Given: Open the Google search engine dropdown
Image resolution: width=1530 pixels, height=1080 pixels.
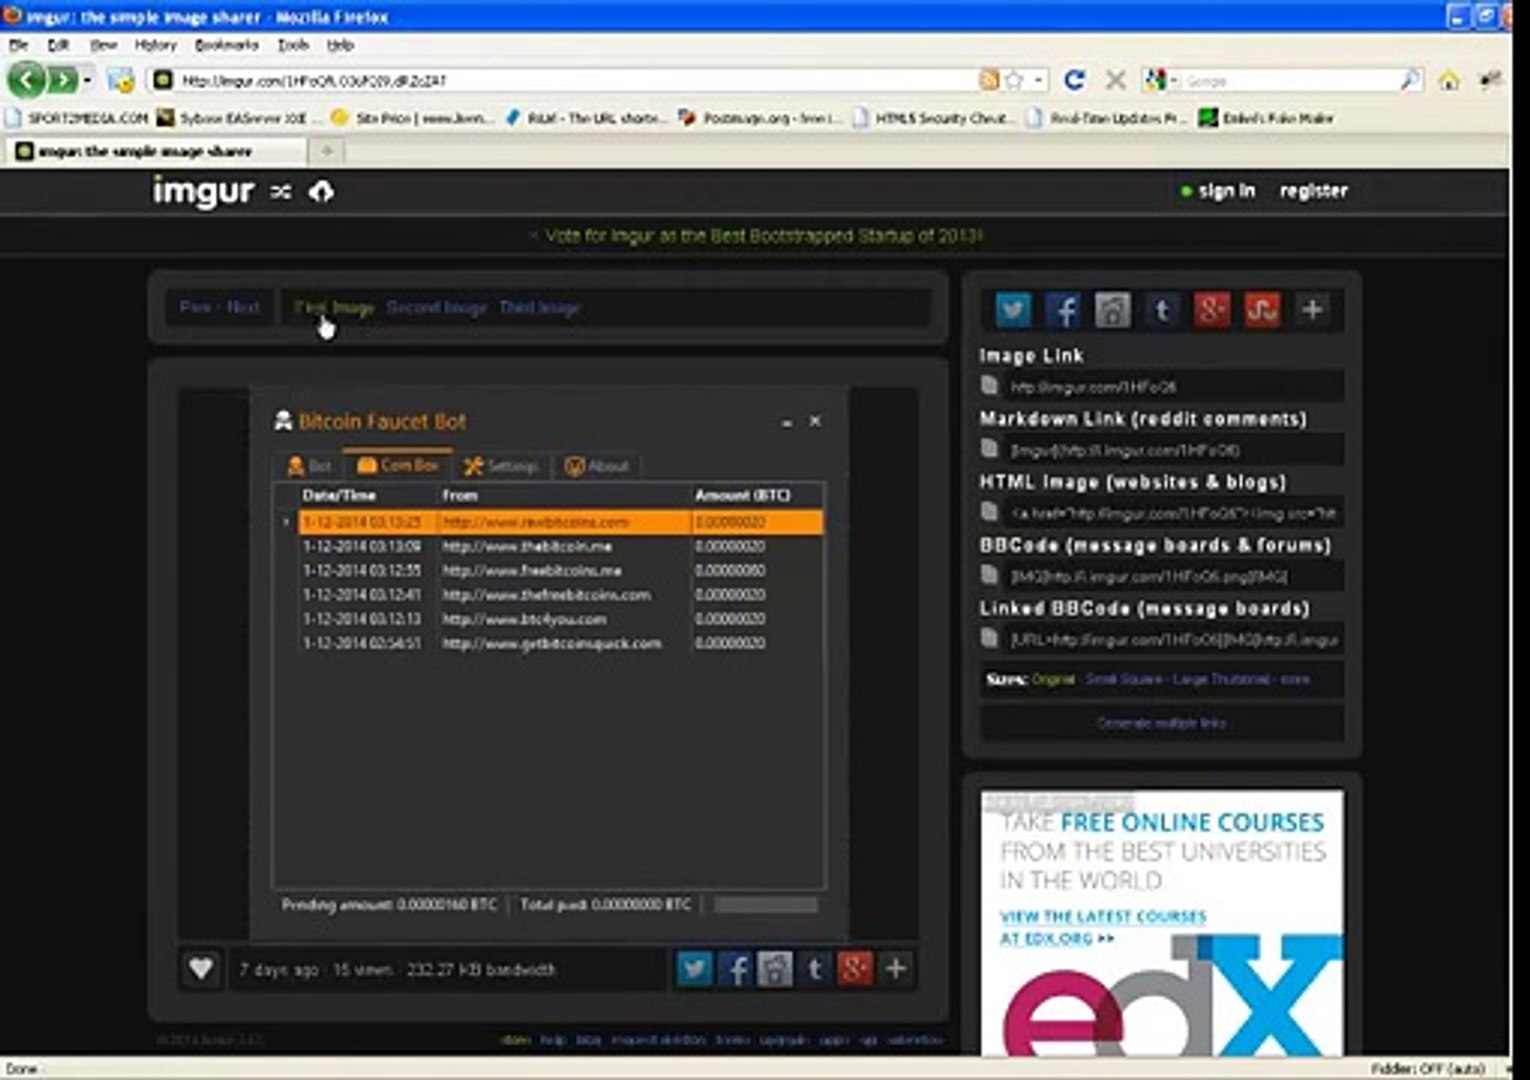Looking at the screenshot, I should (1161, 80).
